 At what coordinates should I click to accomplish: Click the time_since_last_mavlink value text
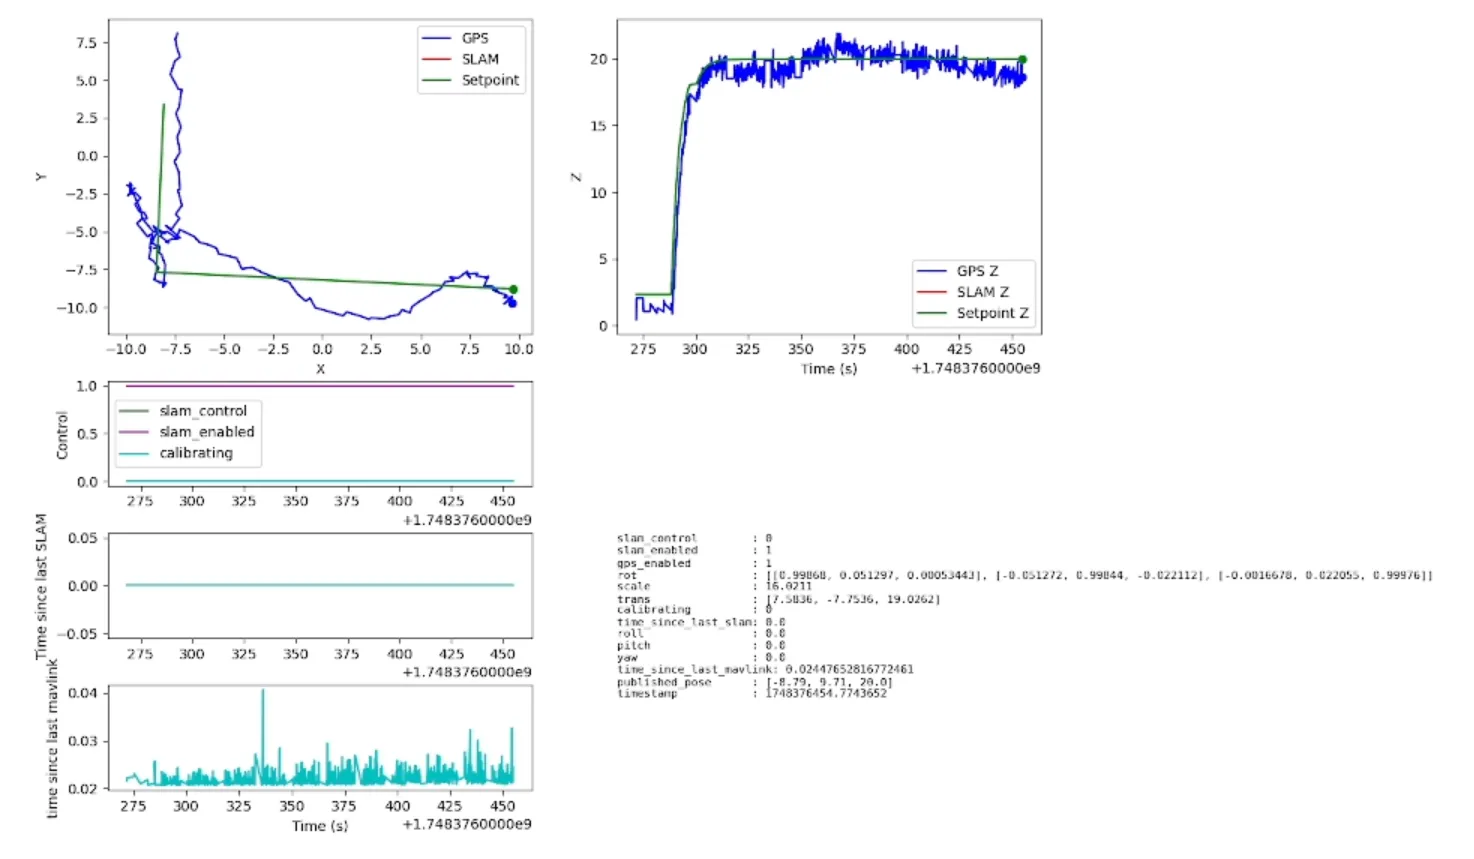pyautogui.click(x=849, y=669)
